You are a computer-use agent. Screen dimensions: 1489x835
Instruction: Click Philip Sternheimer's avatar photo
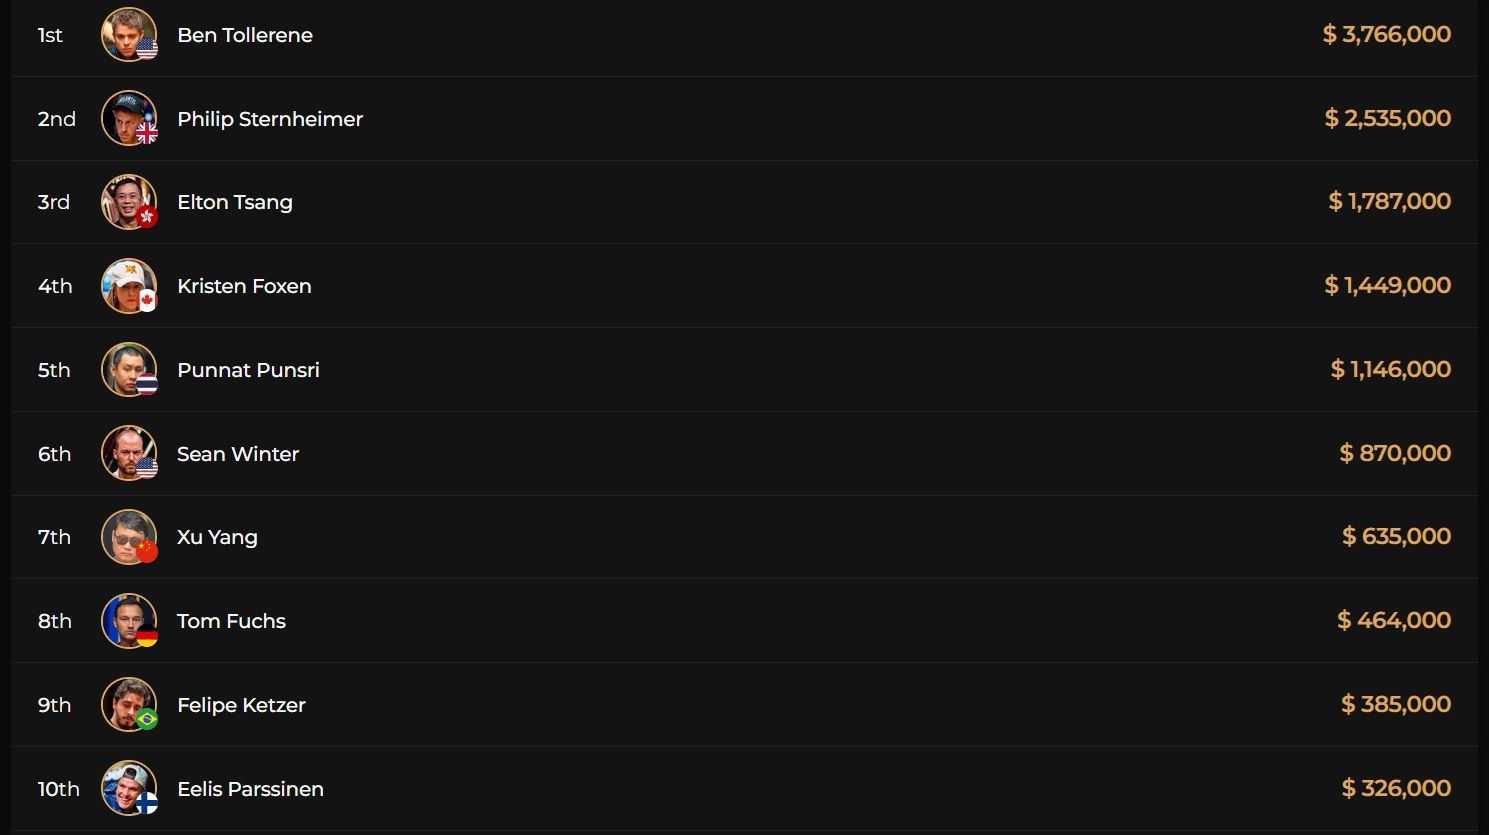click(128, 118)
